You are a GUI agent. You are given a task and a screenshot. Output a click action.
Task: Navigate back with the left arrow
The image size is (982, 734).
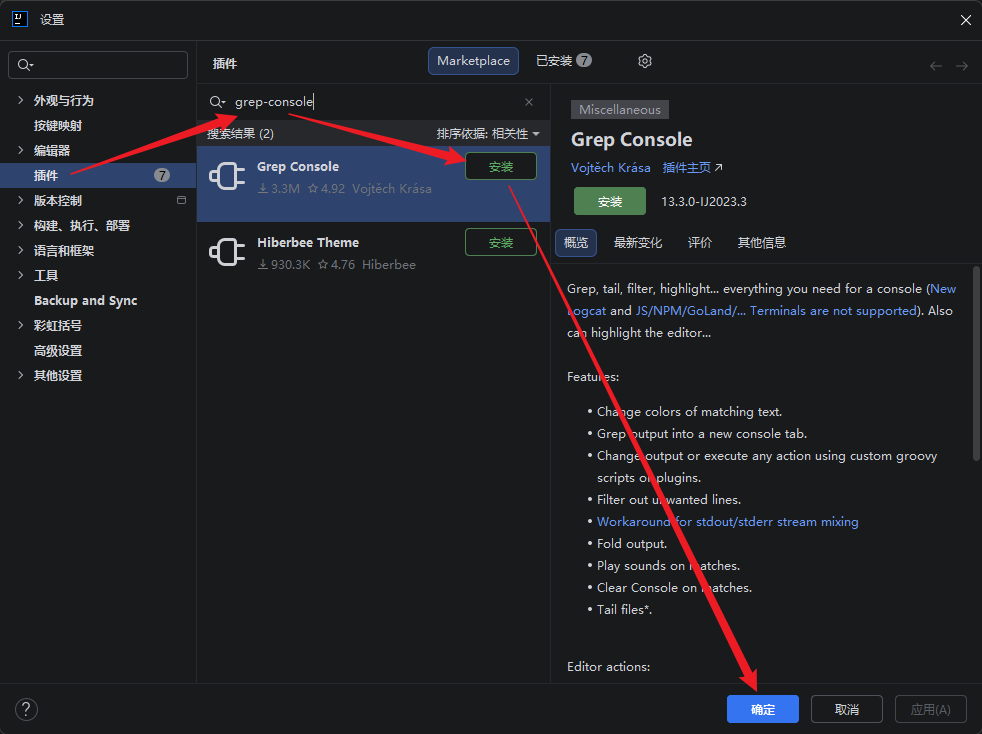pos(936,66)
